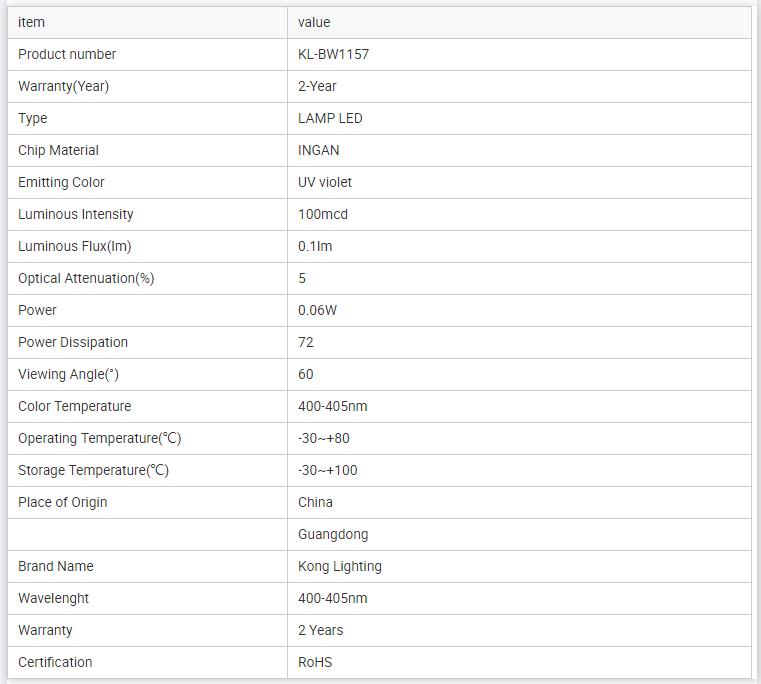Click the "Product number" label cell
The width and height of the screenshot is (761, 684).
tap(67, 54)
